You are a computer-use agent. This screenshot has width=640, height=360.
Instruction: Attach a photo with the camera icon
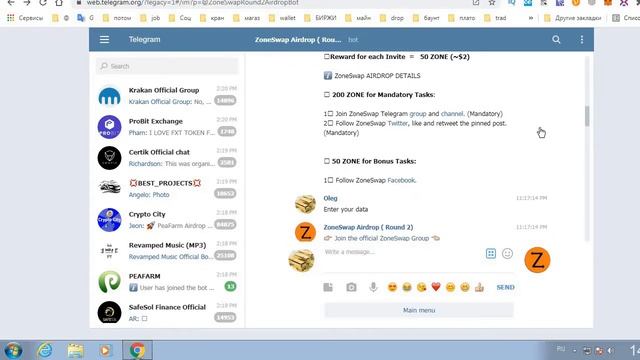351,287
